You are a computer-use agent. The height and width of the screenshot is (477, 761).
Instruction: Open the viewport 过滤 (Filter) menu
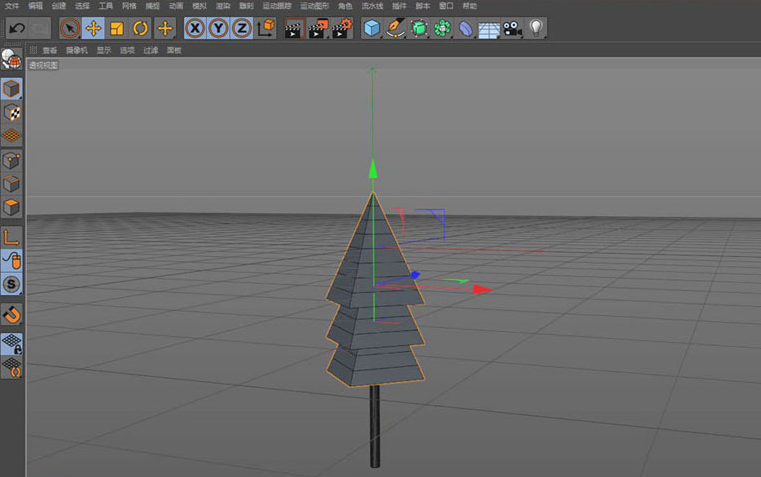pyautogui.click(x=150, y=50)
